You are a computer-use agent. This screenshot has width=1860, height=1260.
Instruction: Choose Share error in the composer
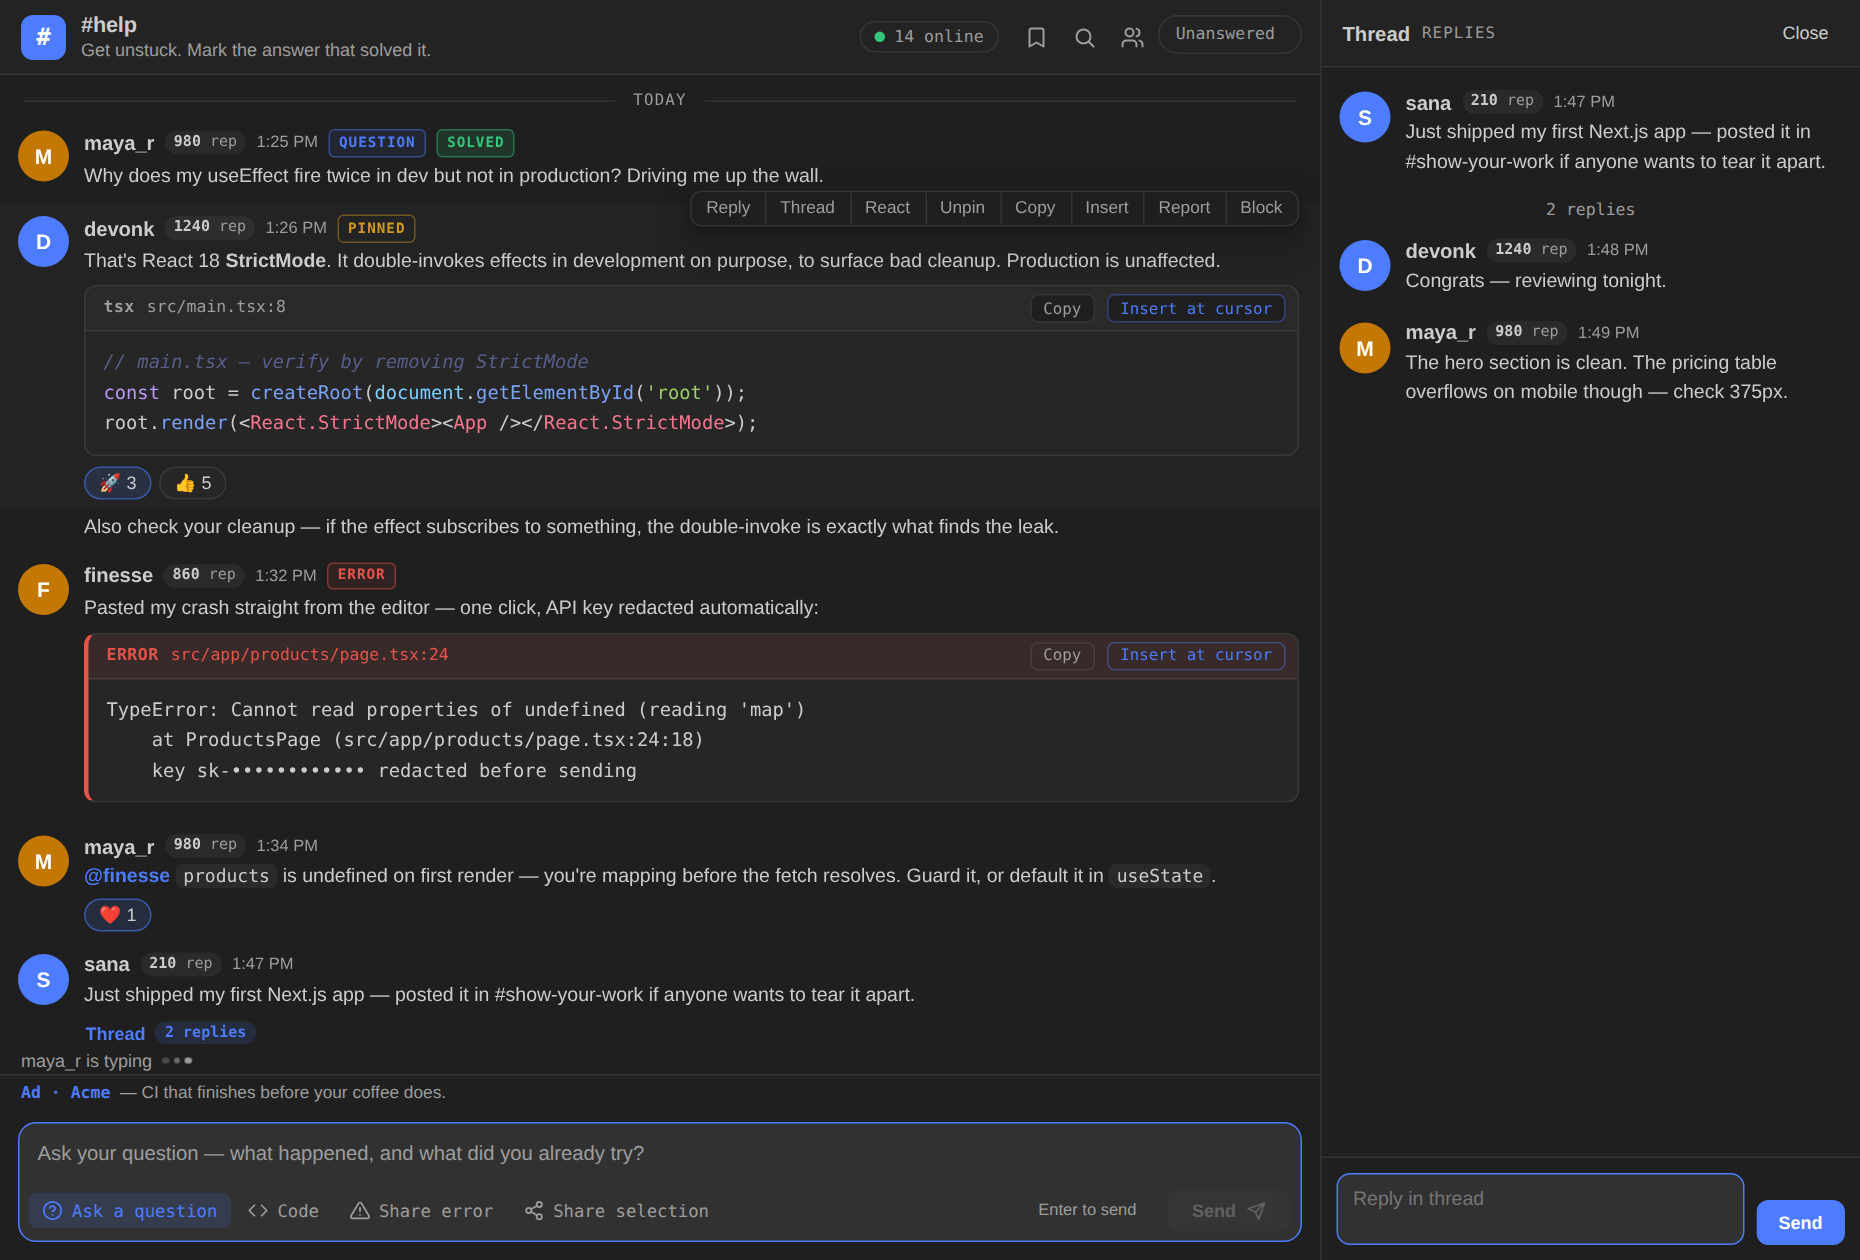pos(421,1211)
